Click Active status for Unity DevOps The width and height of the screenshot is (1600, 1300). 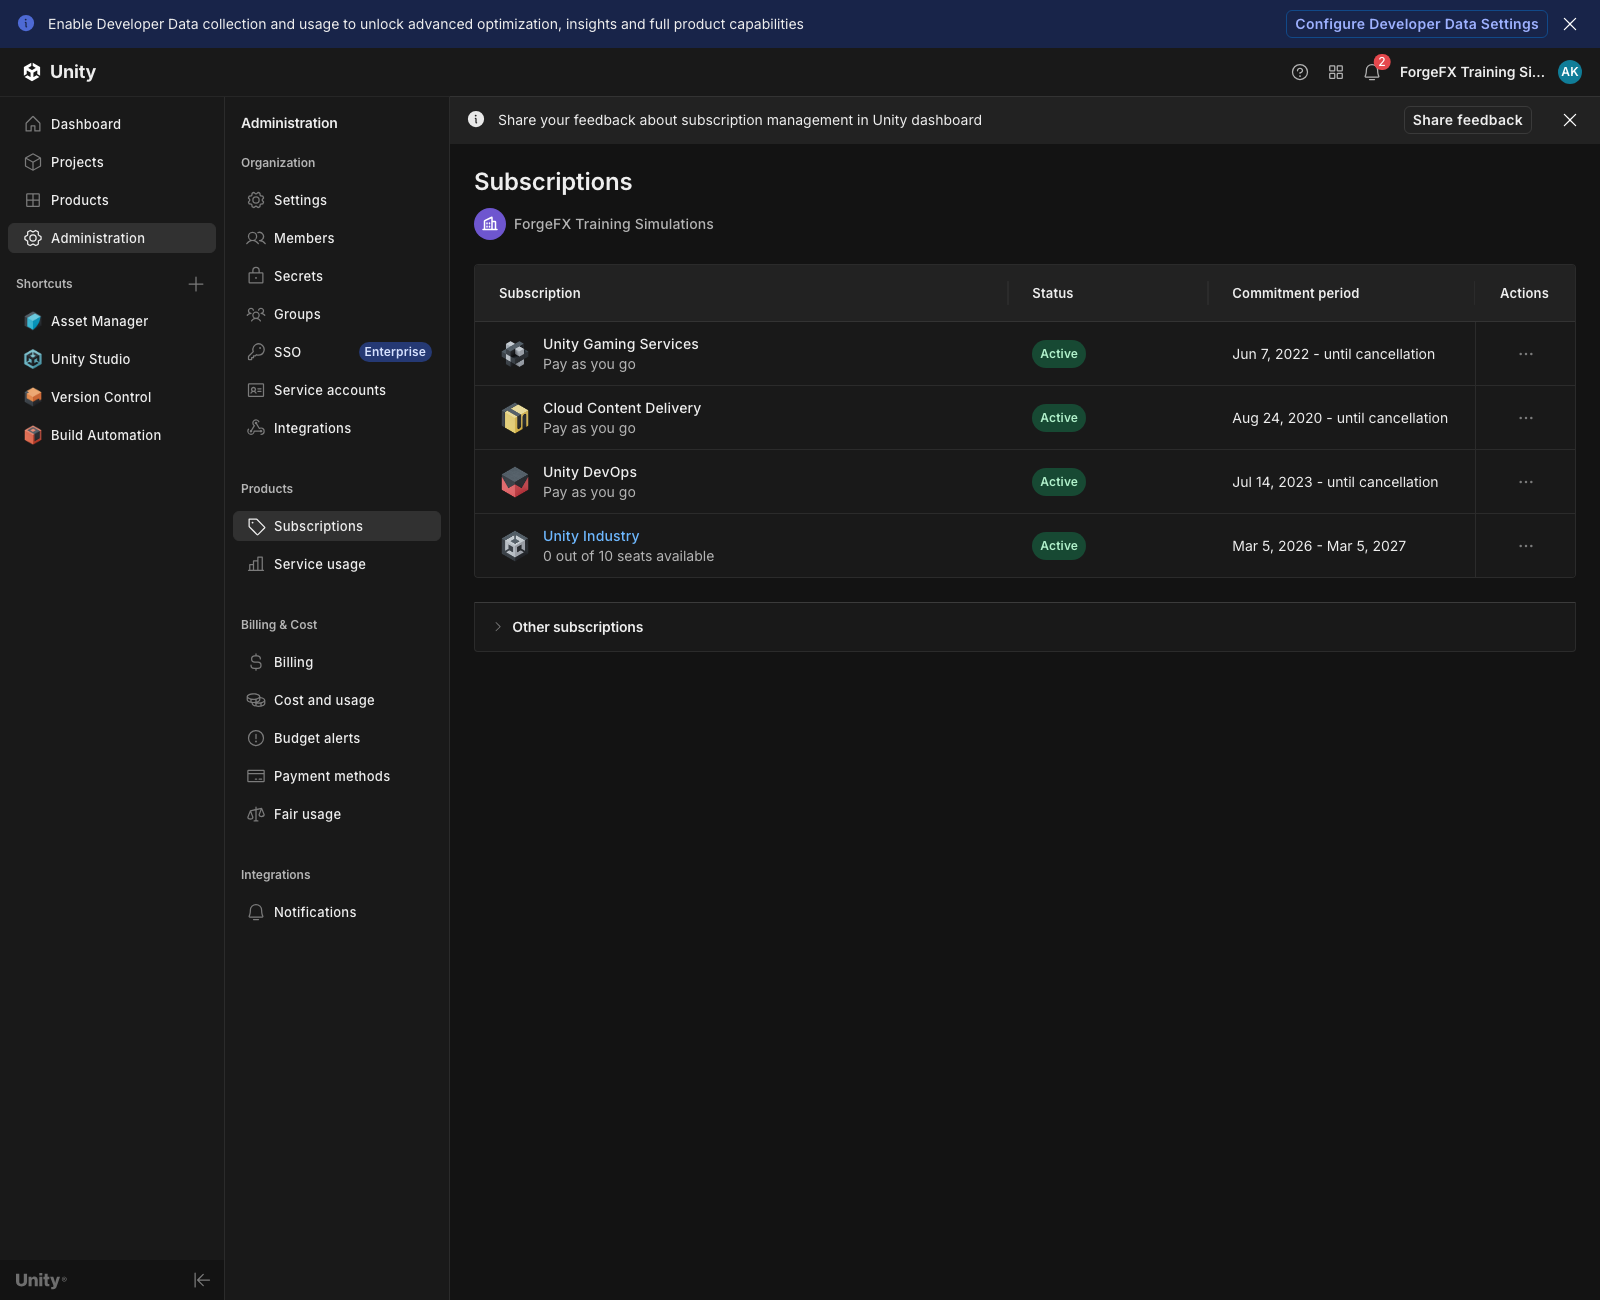click(1059, 482)
